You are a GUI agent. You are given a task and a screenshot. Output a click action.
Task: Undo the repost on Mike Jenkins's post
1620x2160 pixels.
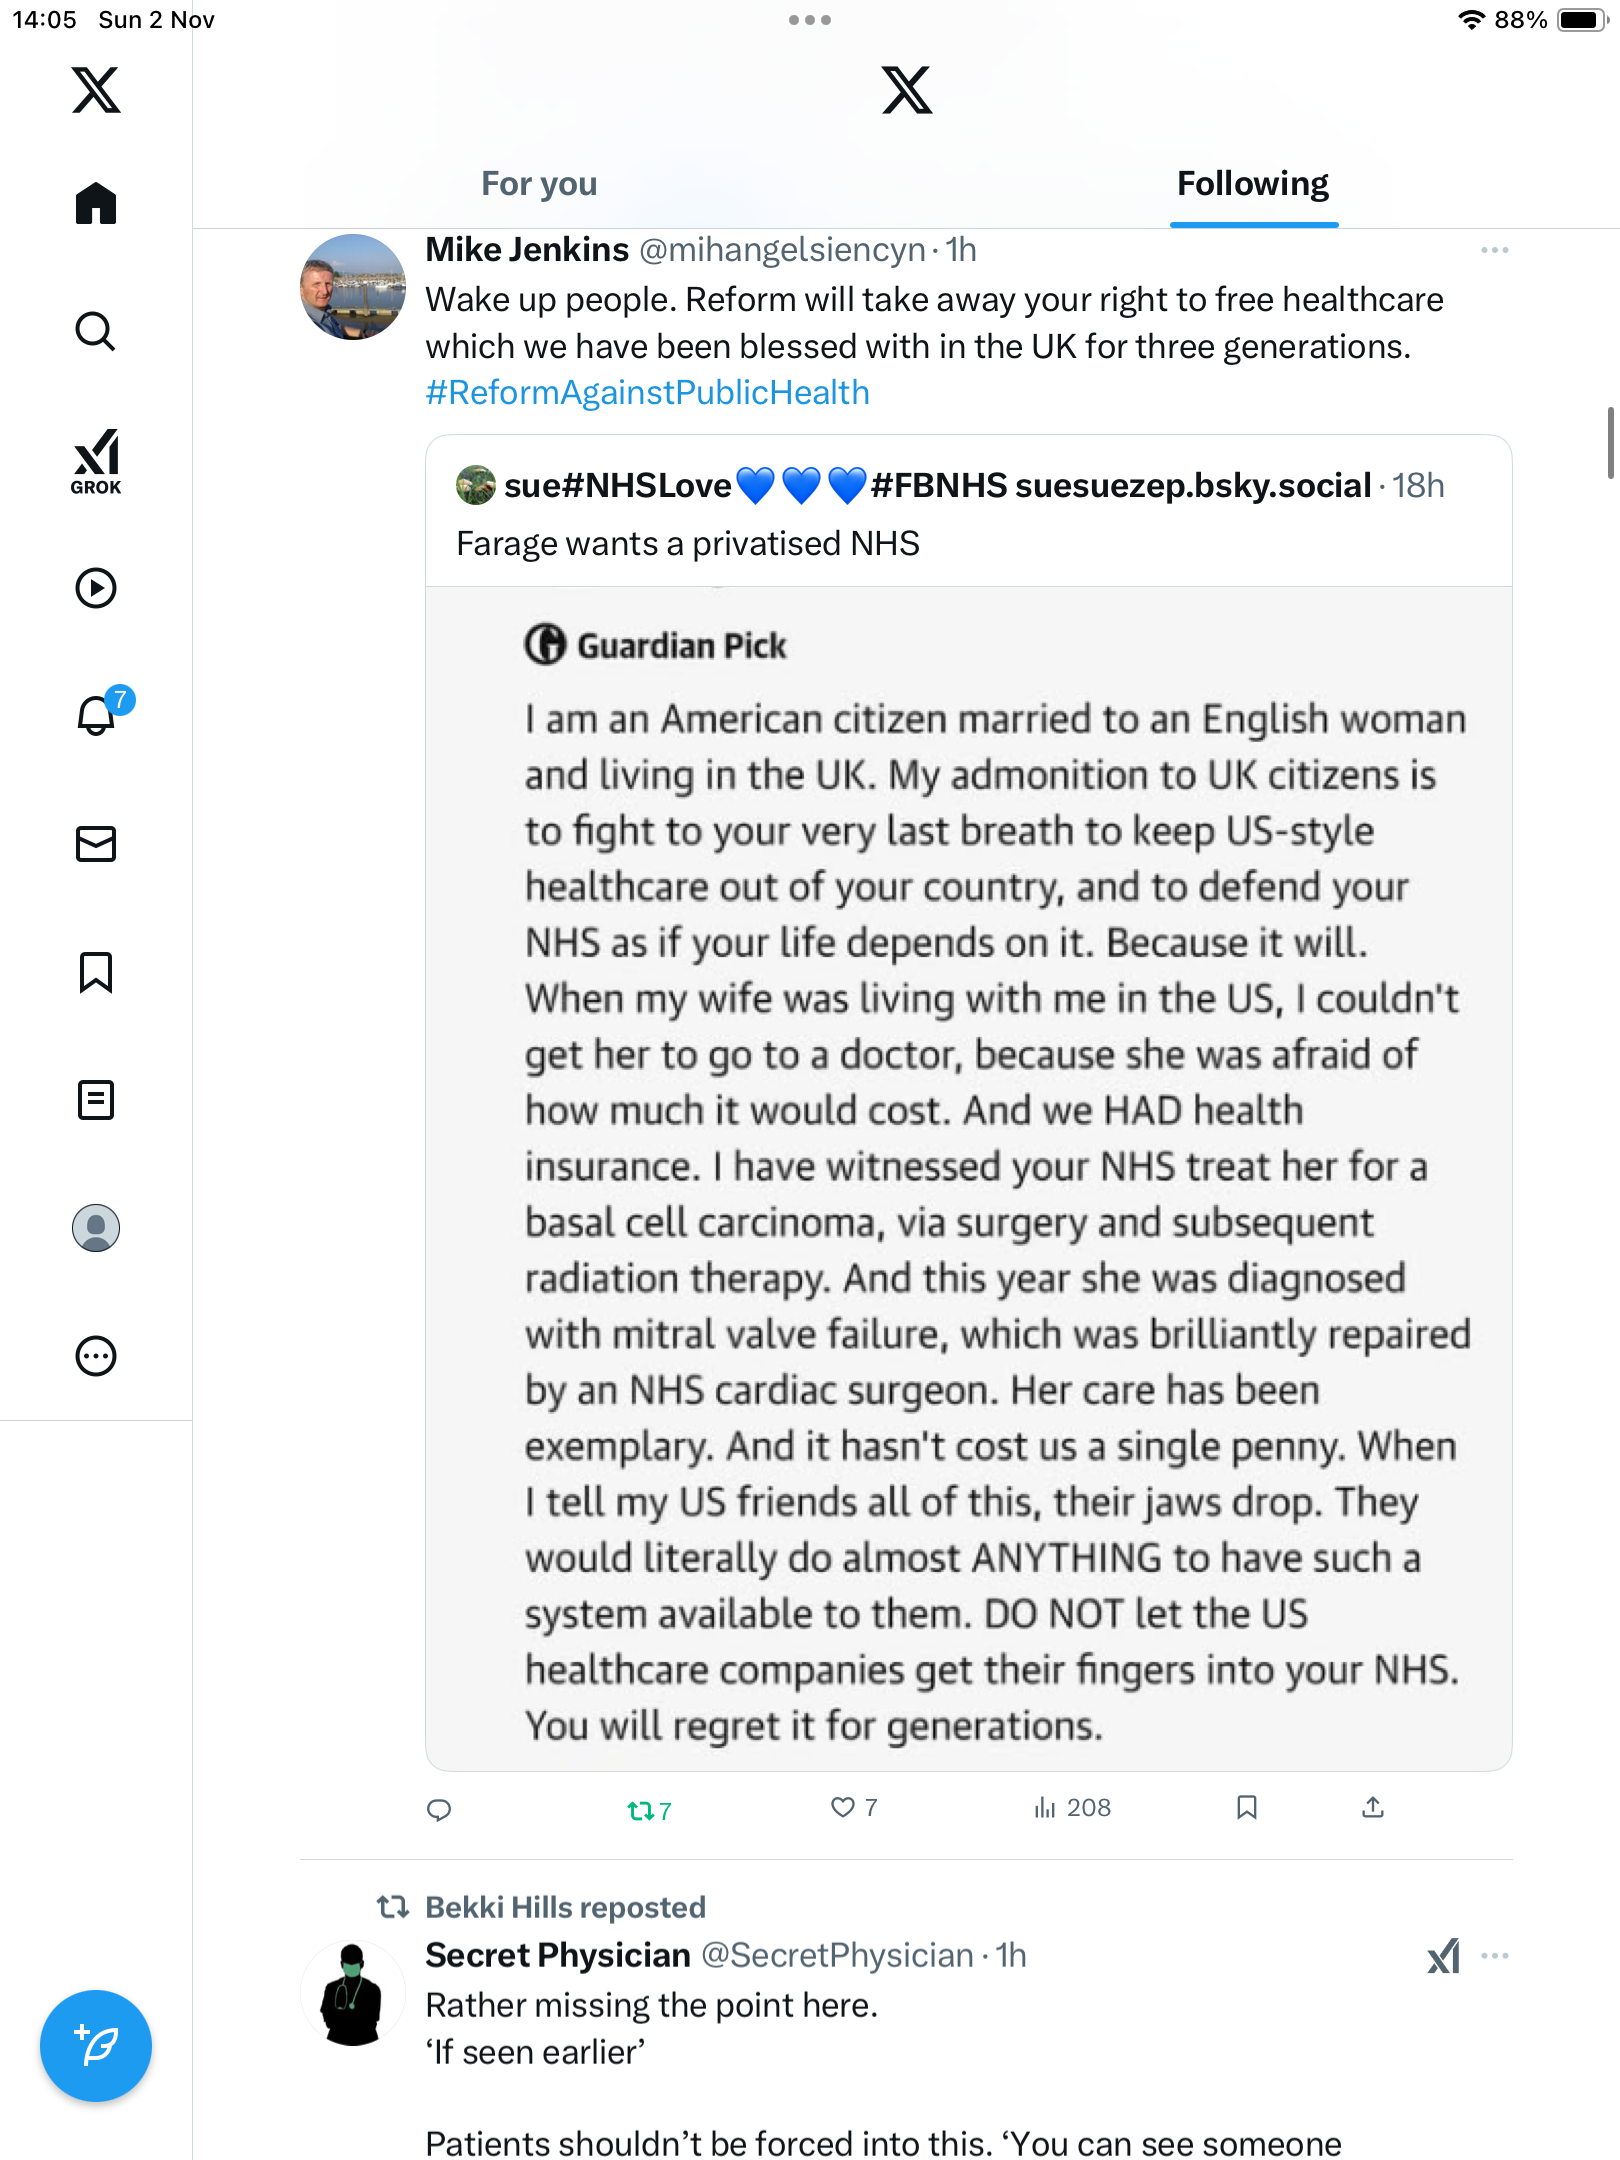pyautogui.click(x=641, y=1810)
